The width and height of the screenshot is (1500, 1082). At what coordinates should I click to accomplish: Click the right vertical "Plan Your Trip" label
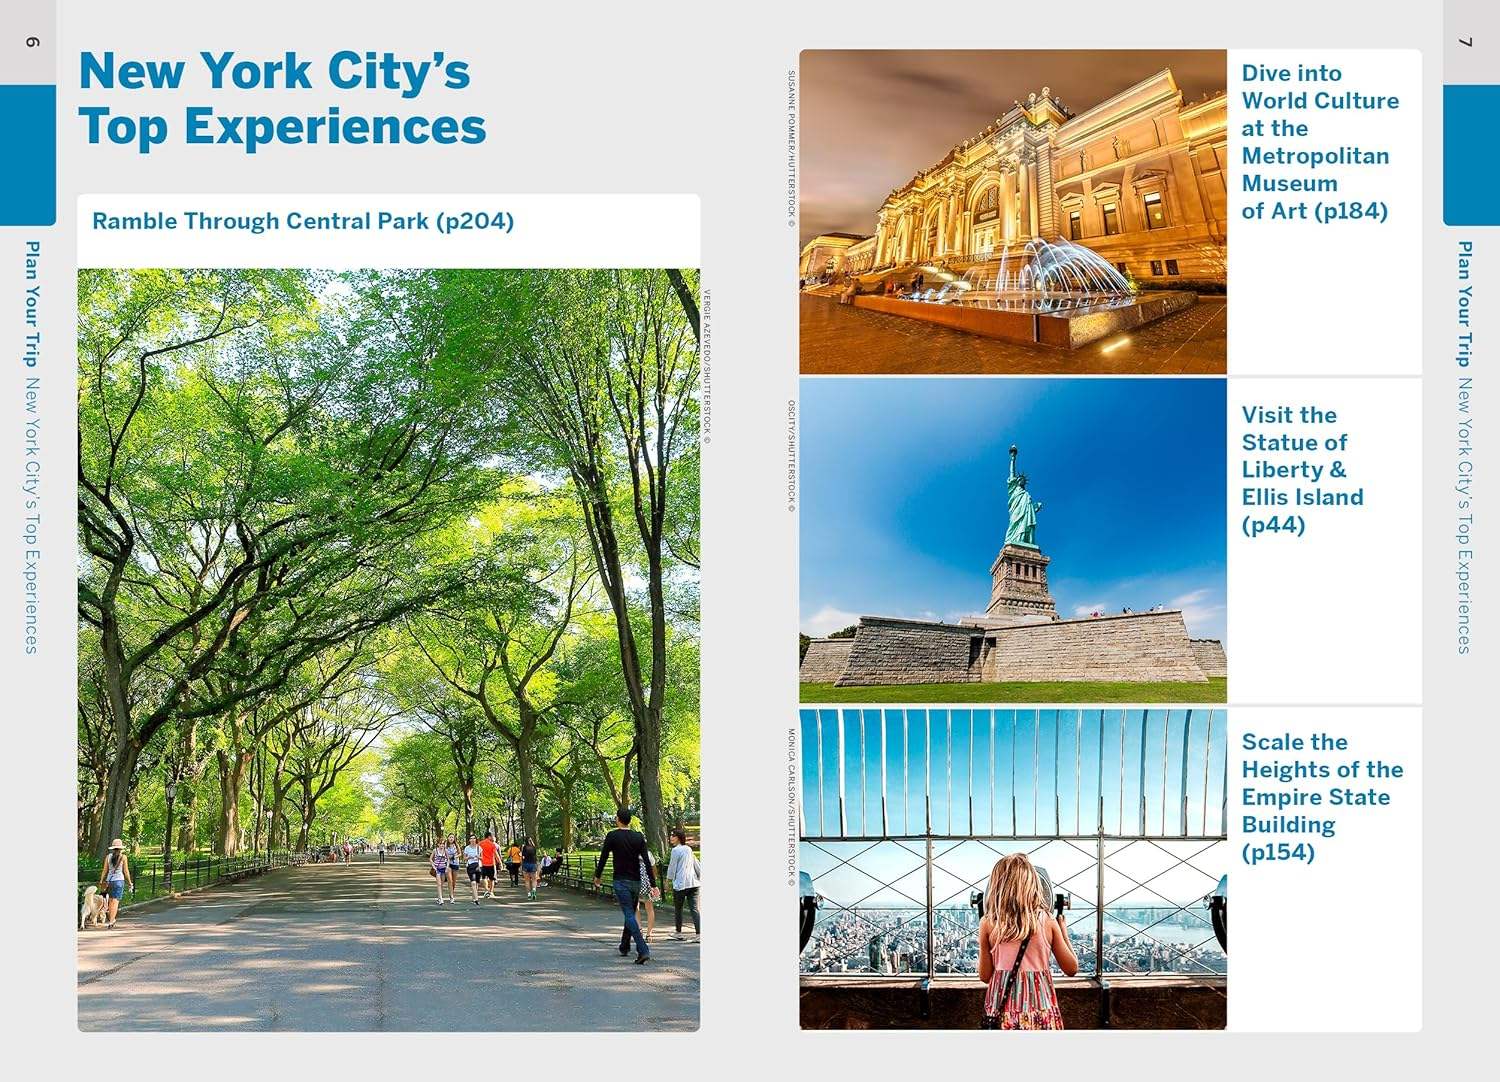click(x=1464, y=303)
